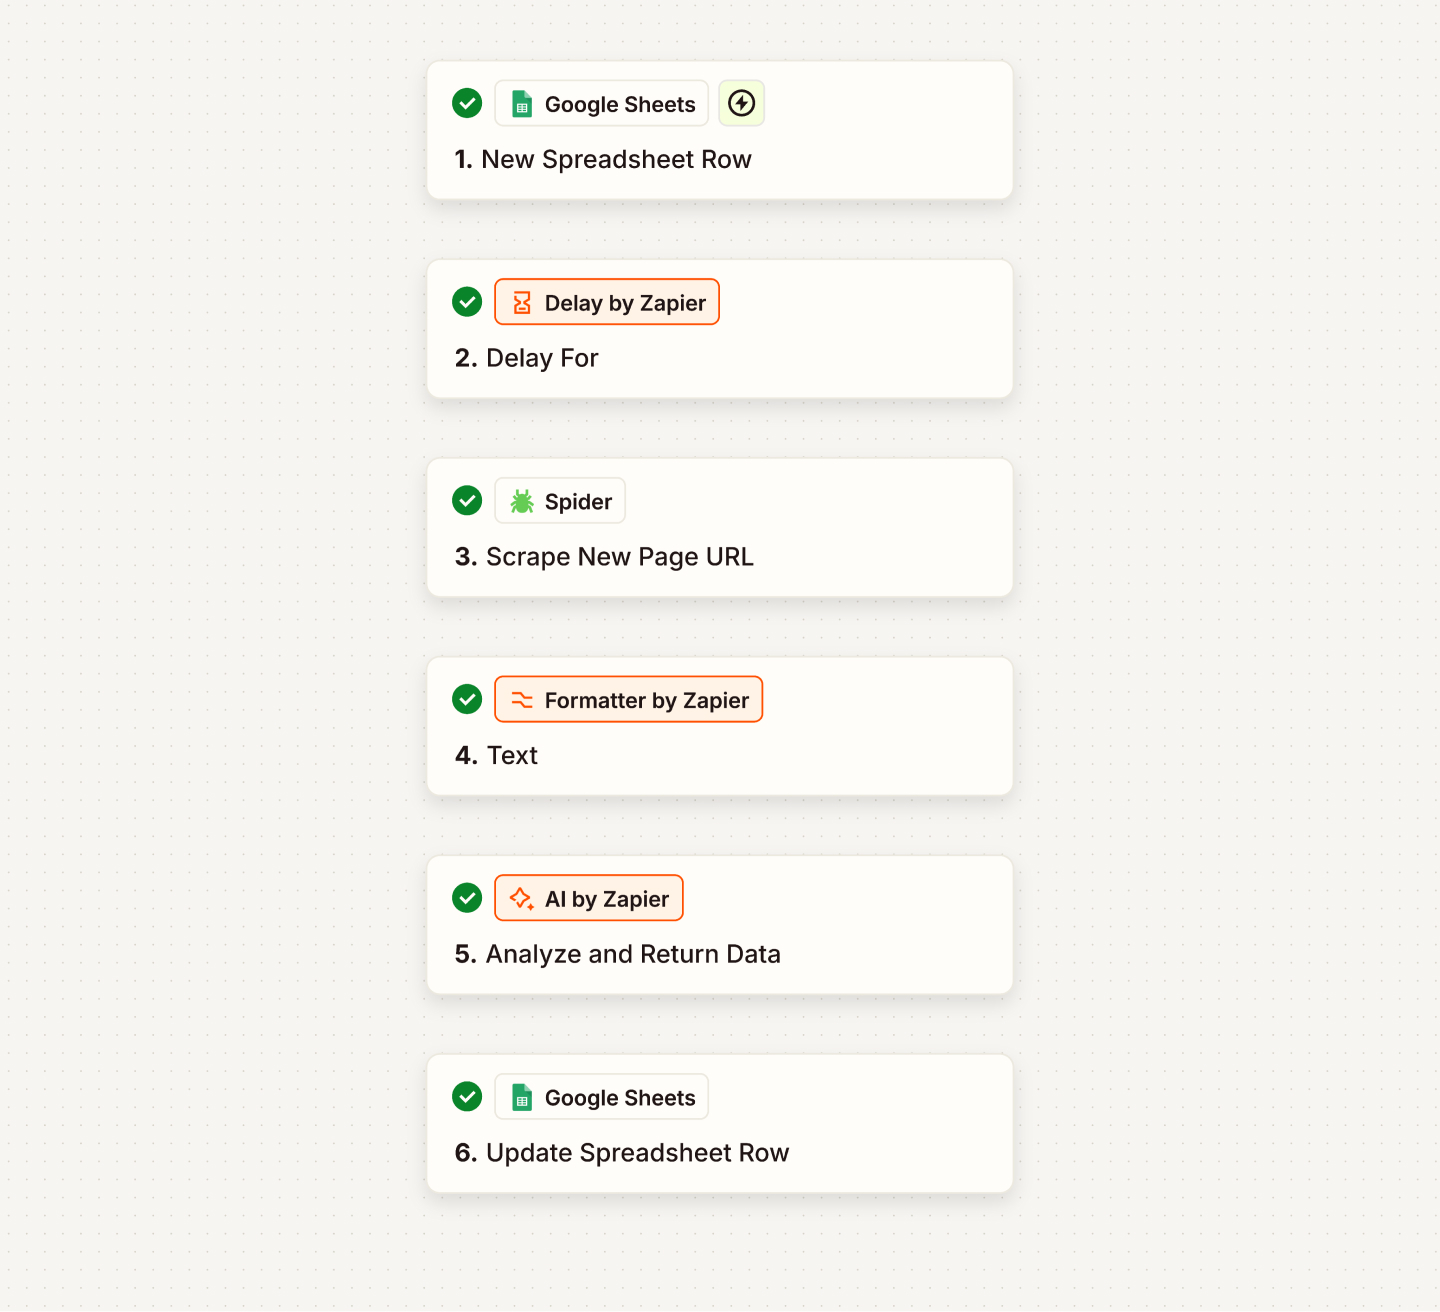This screenshot has width=1440, height=1312.
Task: Open the Delay For step
Action: coord(541,358)
